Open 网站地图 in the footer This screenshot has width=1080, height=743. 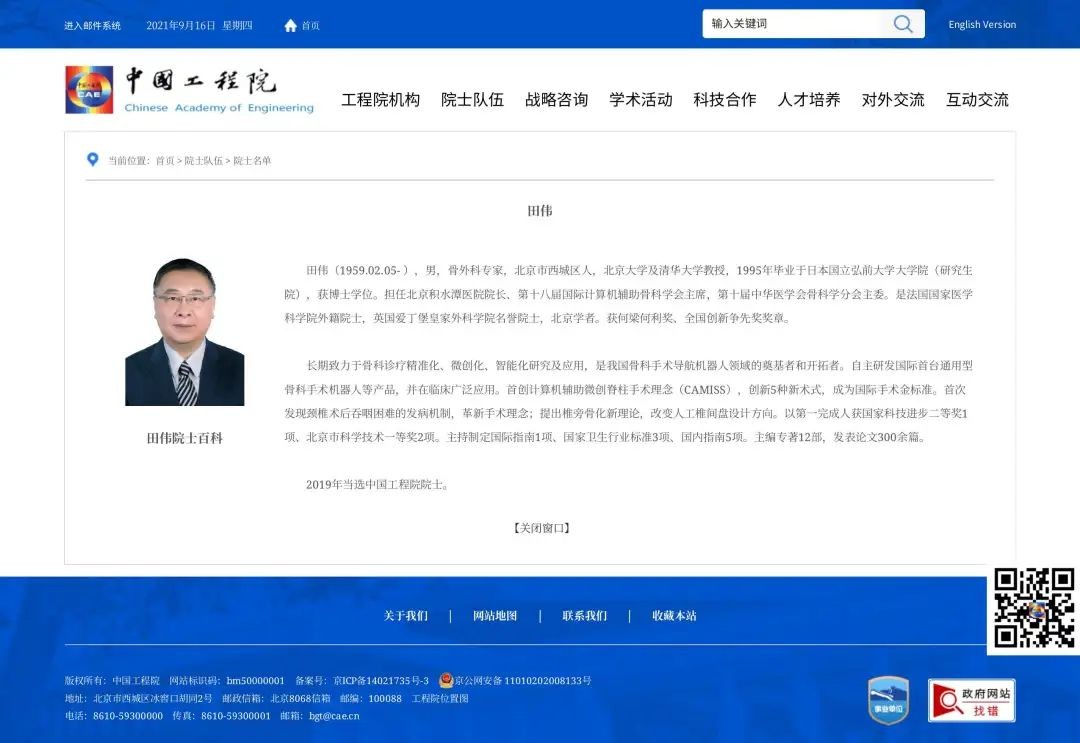495,616
